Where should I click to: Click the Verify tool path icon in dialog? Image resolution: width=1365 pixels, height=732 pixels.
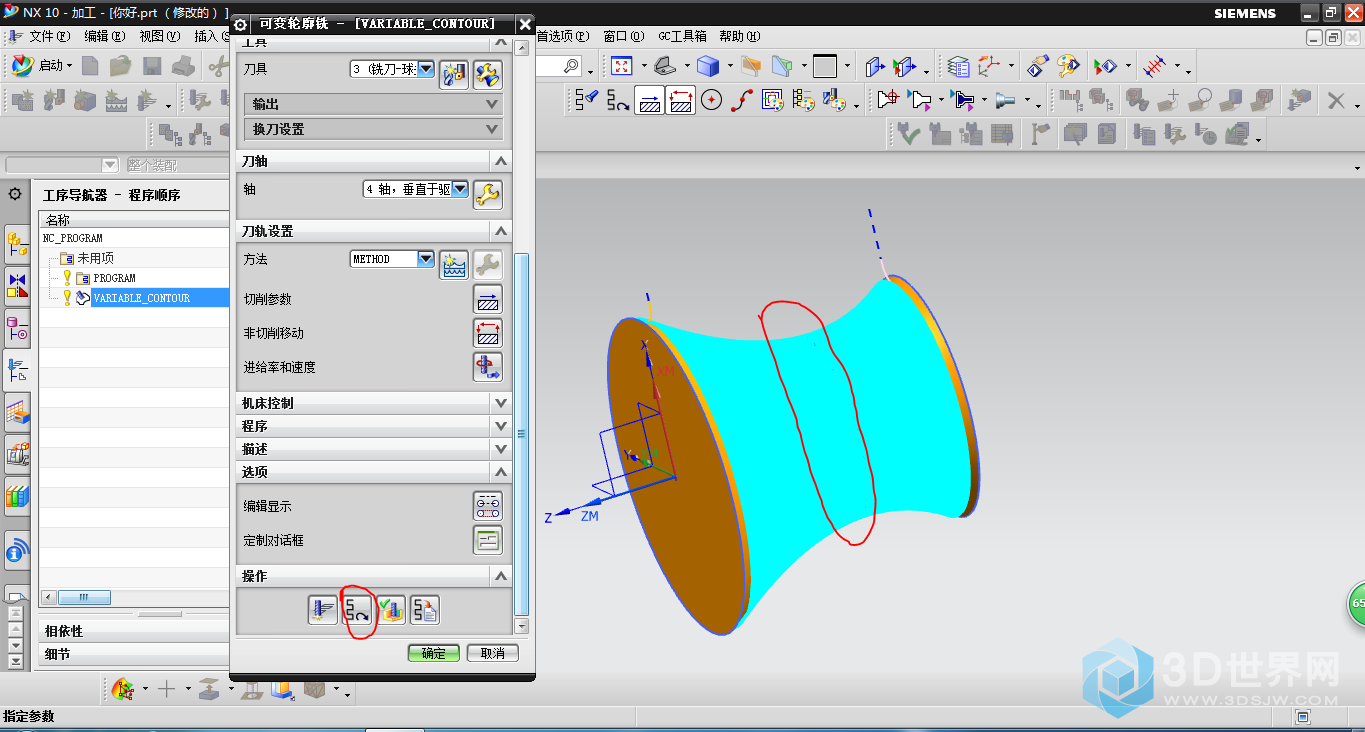pyautogui.click(x=391, y=610)
